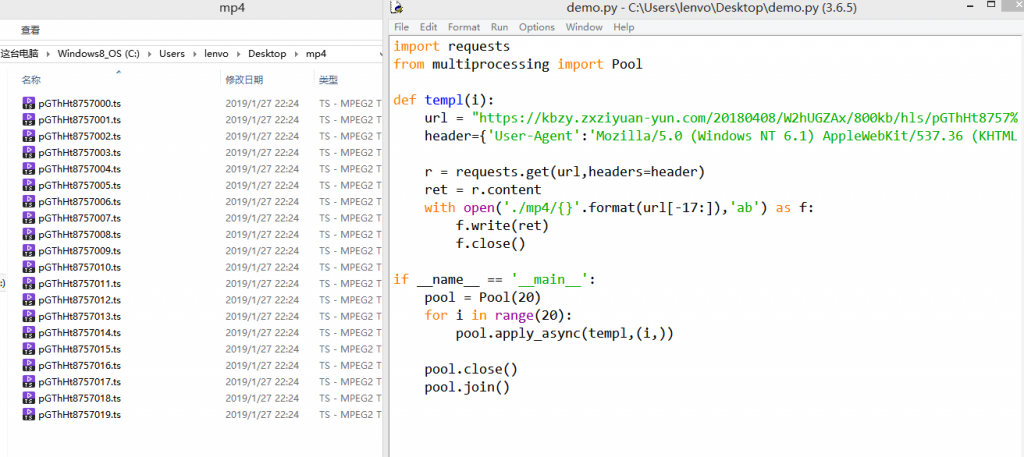Place cursor on 'import requests' line
Image resolution: width=1024 pixels, height=457 pixels.
pyautogui.click(x=451, y=46)
